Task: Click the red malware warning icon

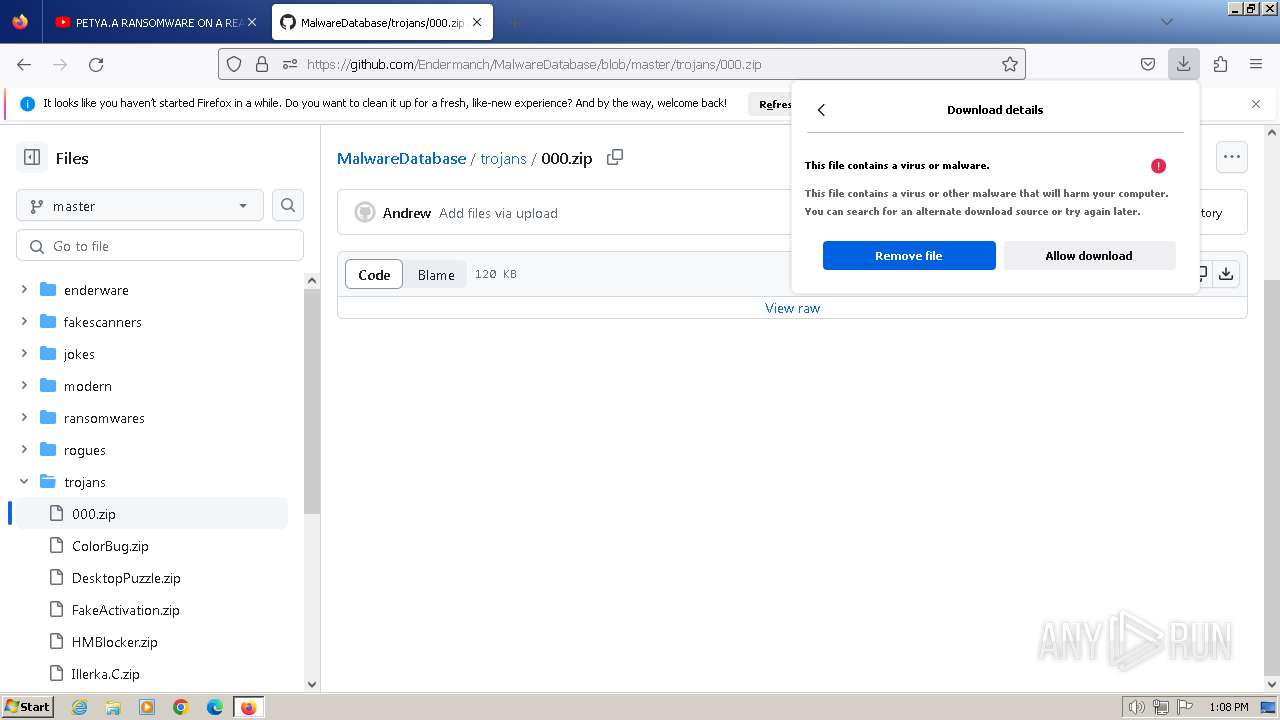Action: coord(1158,166)
